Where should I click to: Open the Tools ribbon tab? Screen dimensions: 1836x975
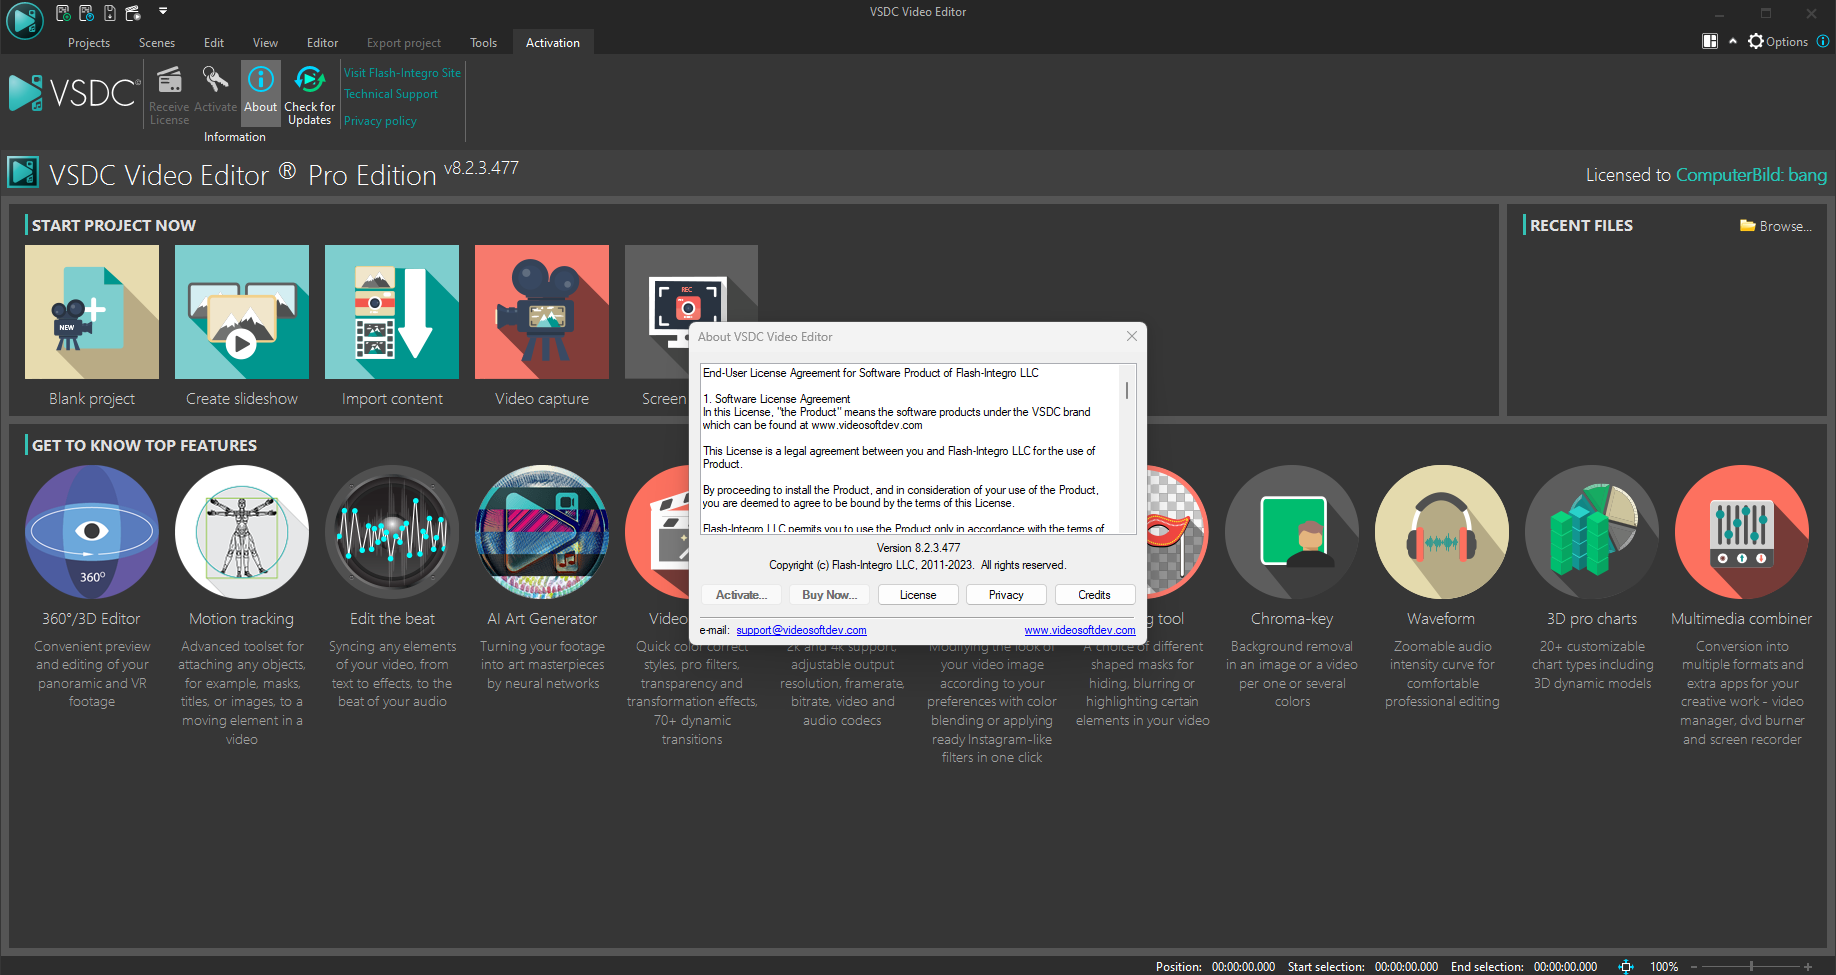coord(483,43)
